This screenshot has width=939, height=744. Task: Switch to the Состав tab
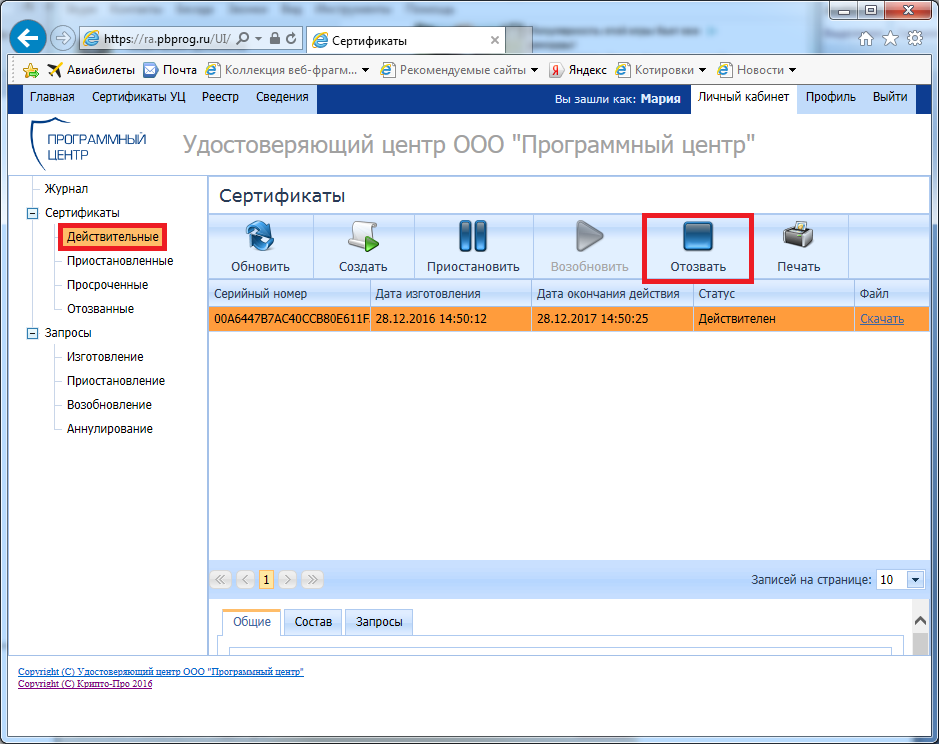click(314, 622)
